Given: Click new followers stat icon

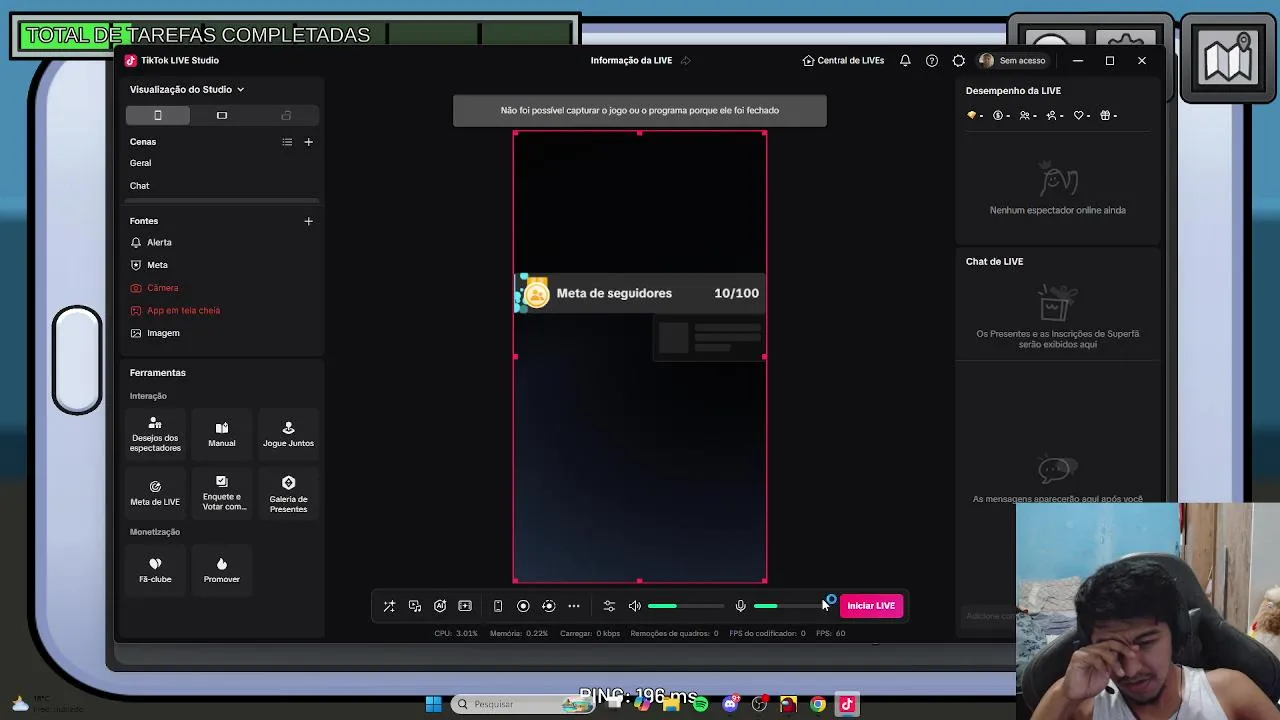Looking at the screenshot, I should [1055, 115].
